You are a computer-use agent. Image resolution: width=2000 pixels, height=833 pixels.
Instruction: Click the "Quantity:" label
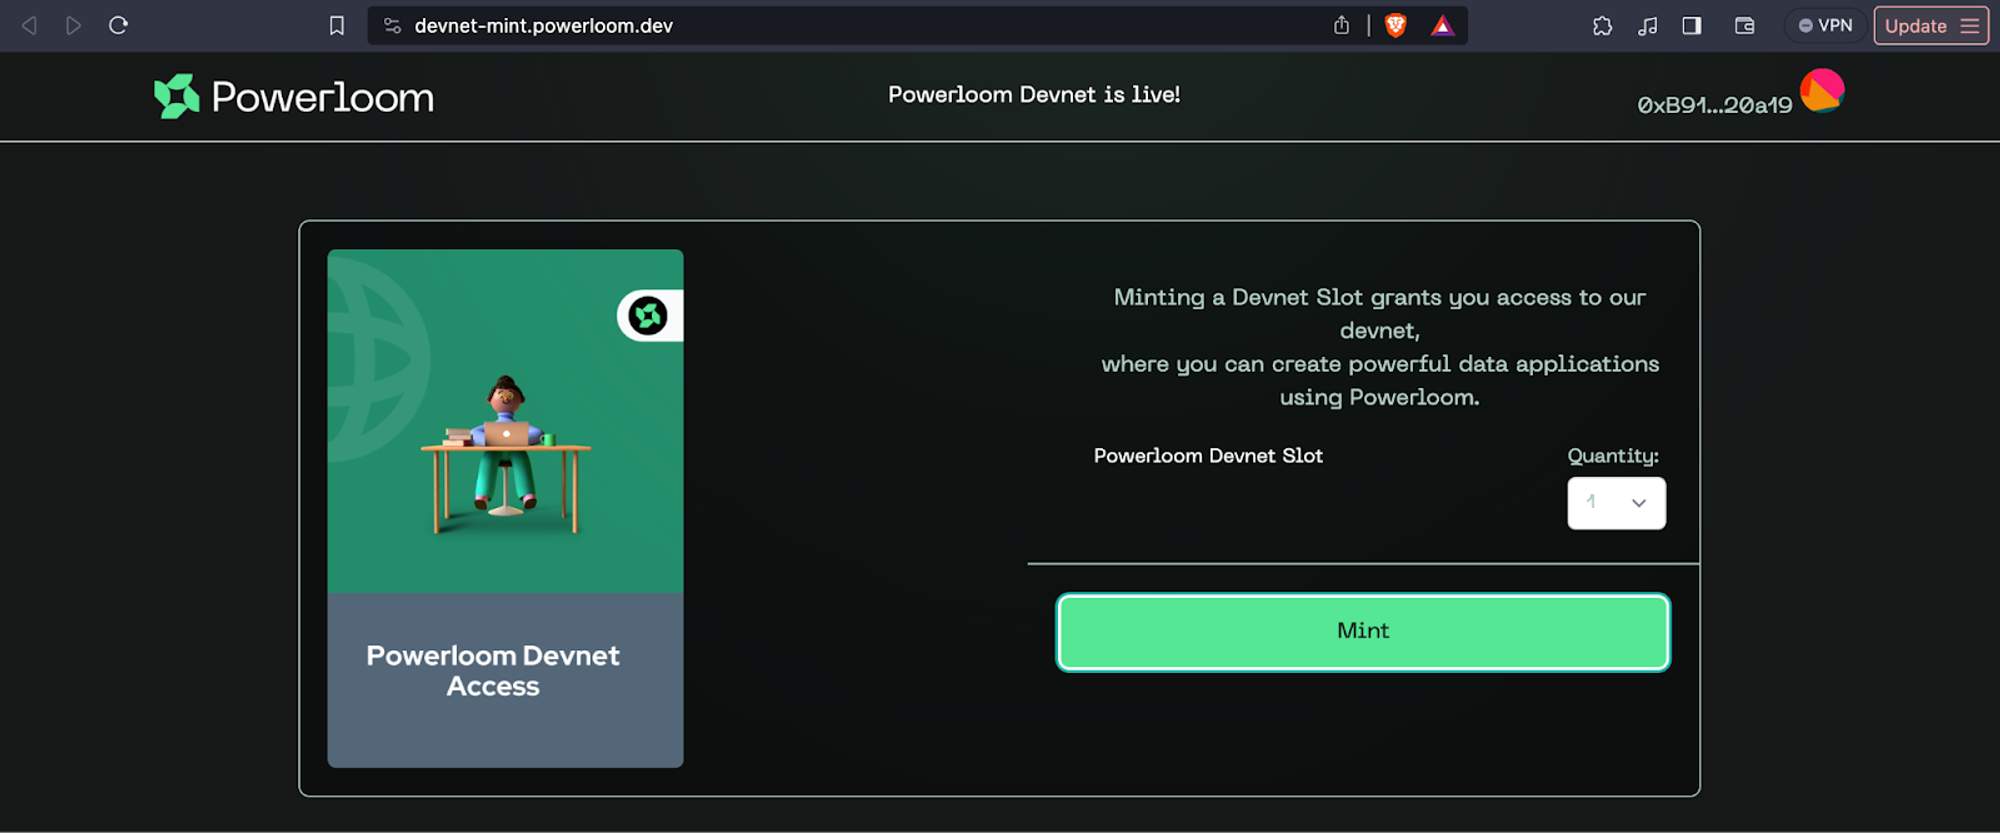point(1613,456)
